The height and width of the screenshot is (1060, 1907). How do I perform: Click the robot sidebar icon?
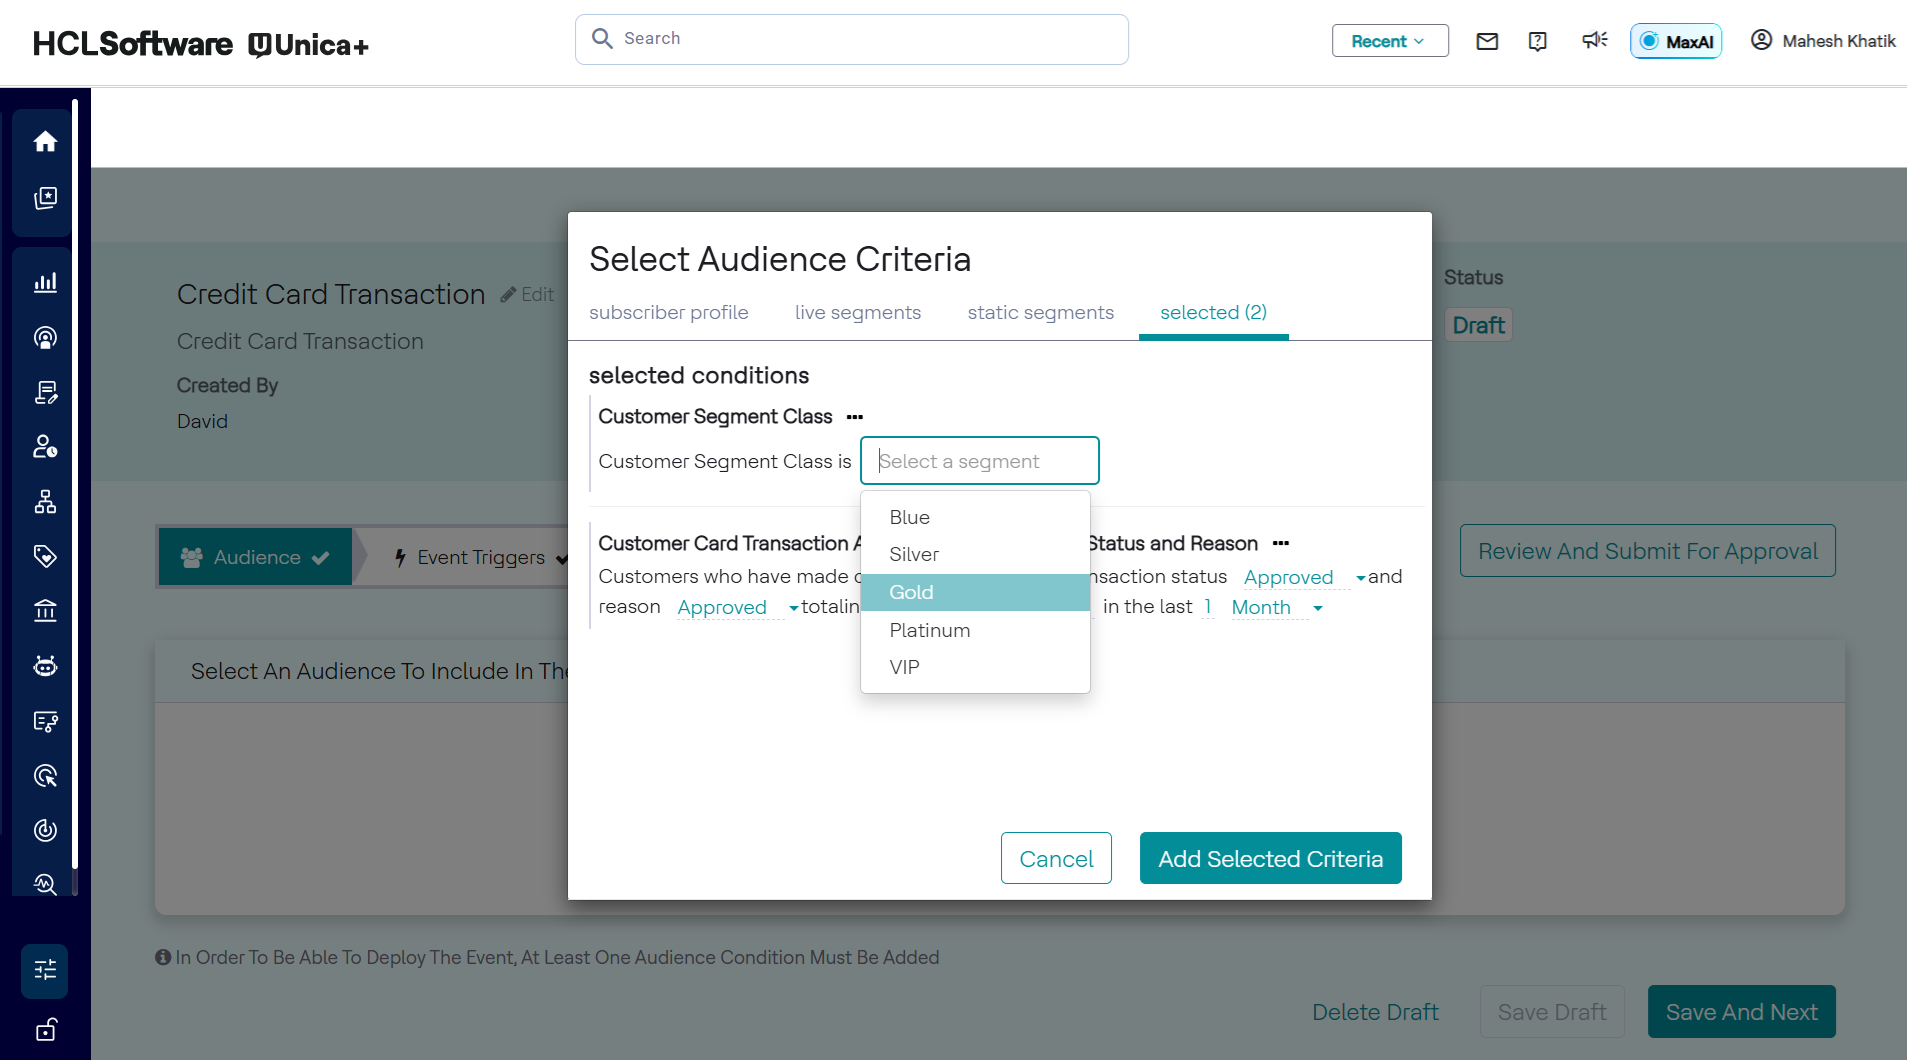click(x=45, y=666)
